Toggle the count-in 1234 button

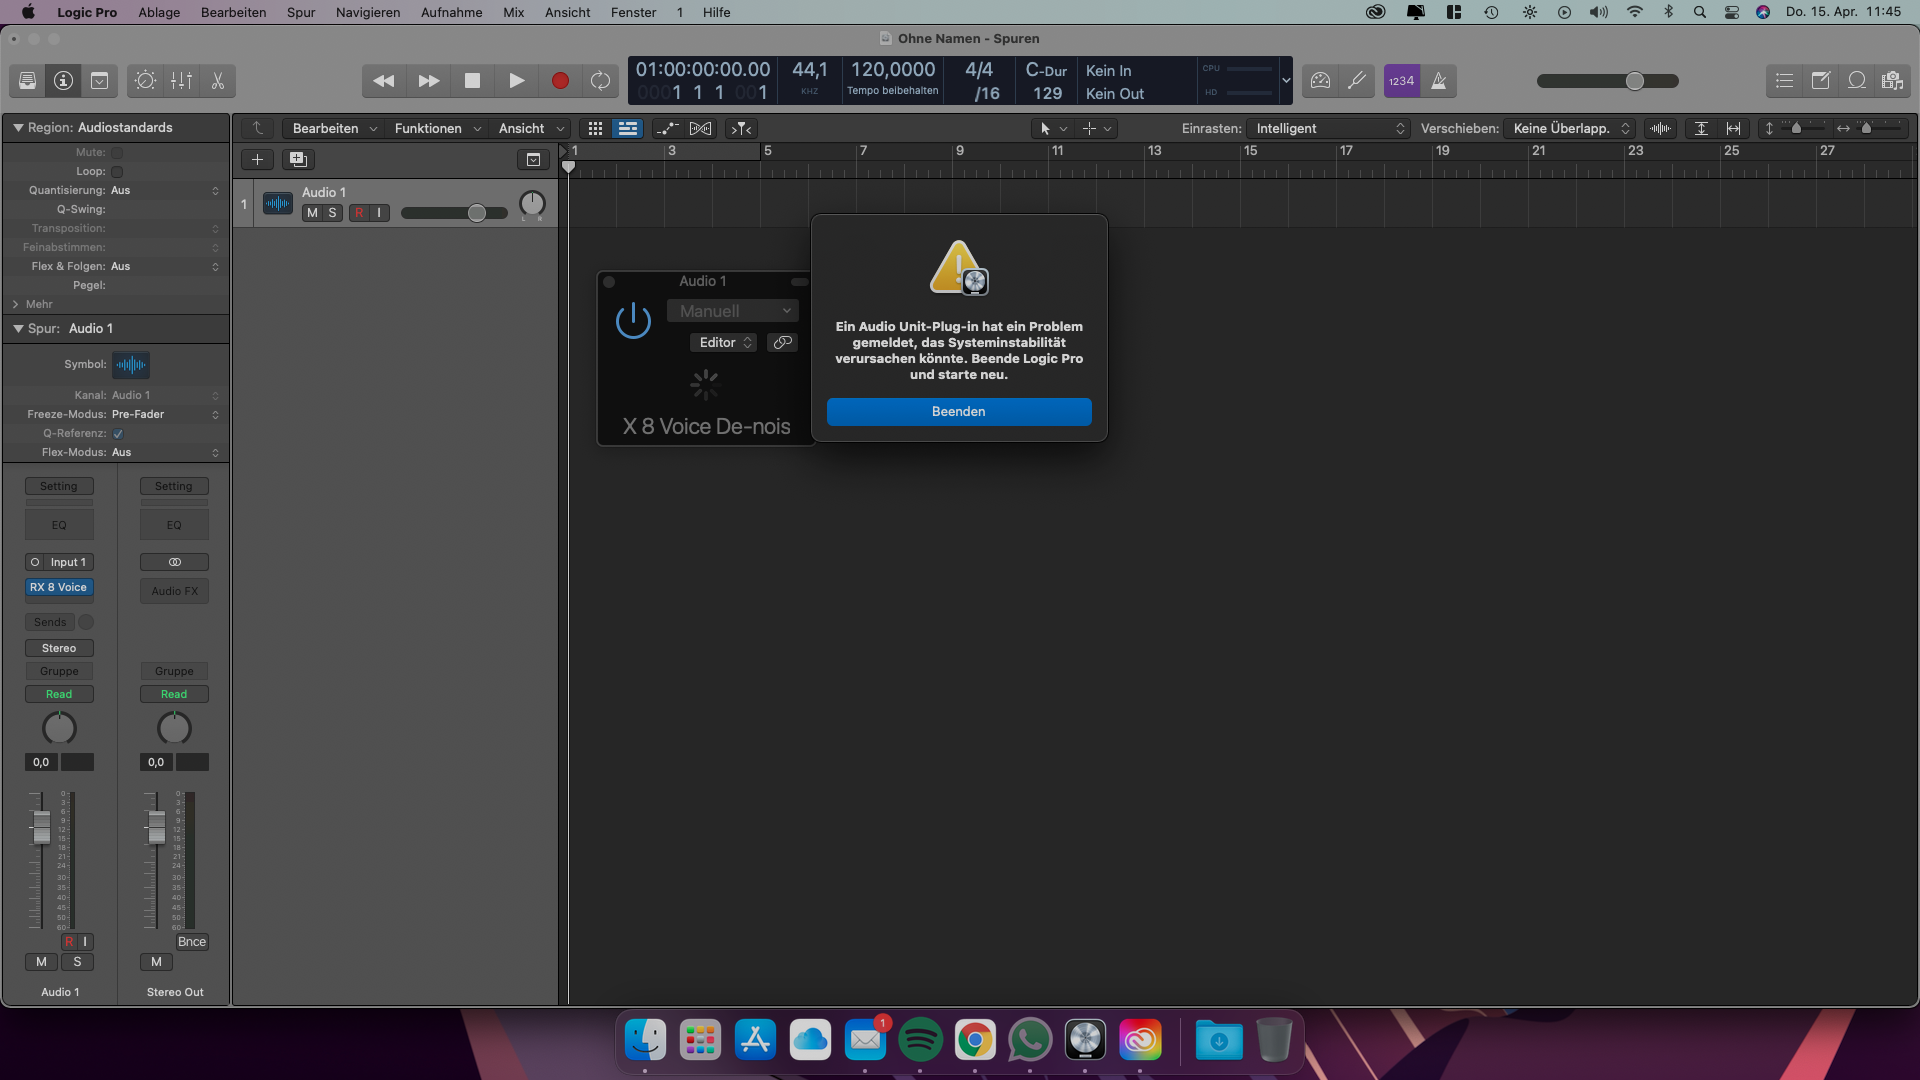[1401, 81]
